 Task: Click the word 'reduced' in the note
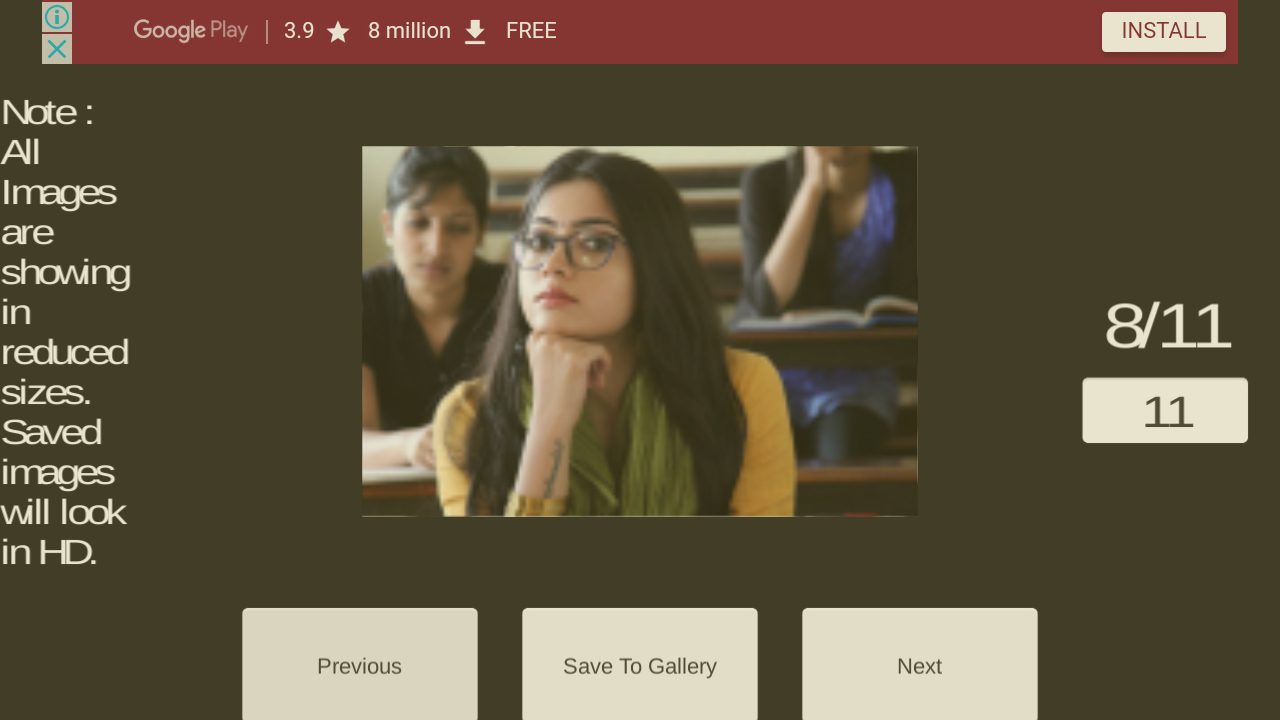click(64, 352)
